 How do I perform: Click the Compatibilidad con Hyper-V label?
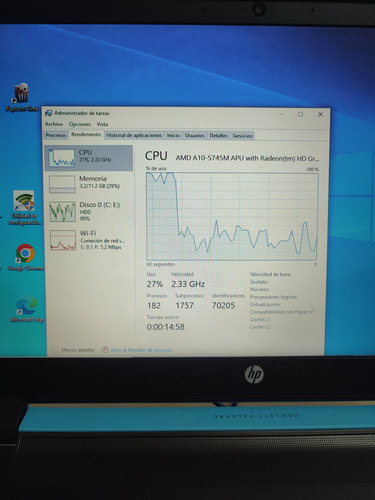282,312
